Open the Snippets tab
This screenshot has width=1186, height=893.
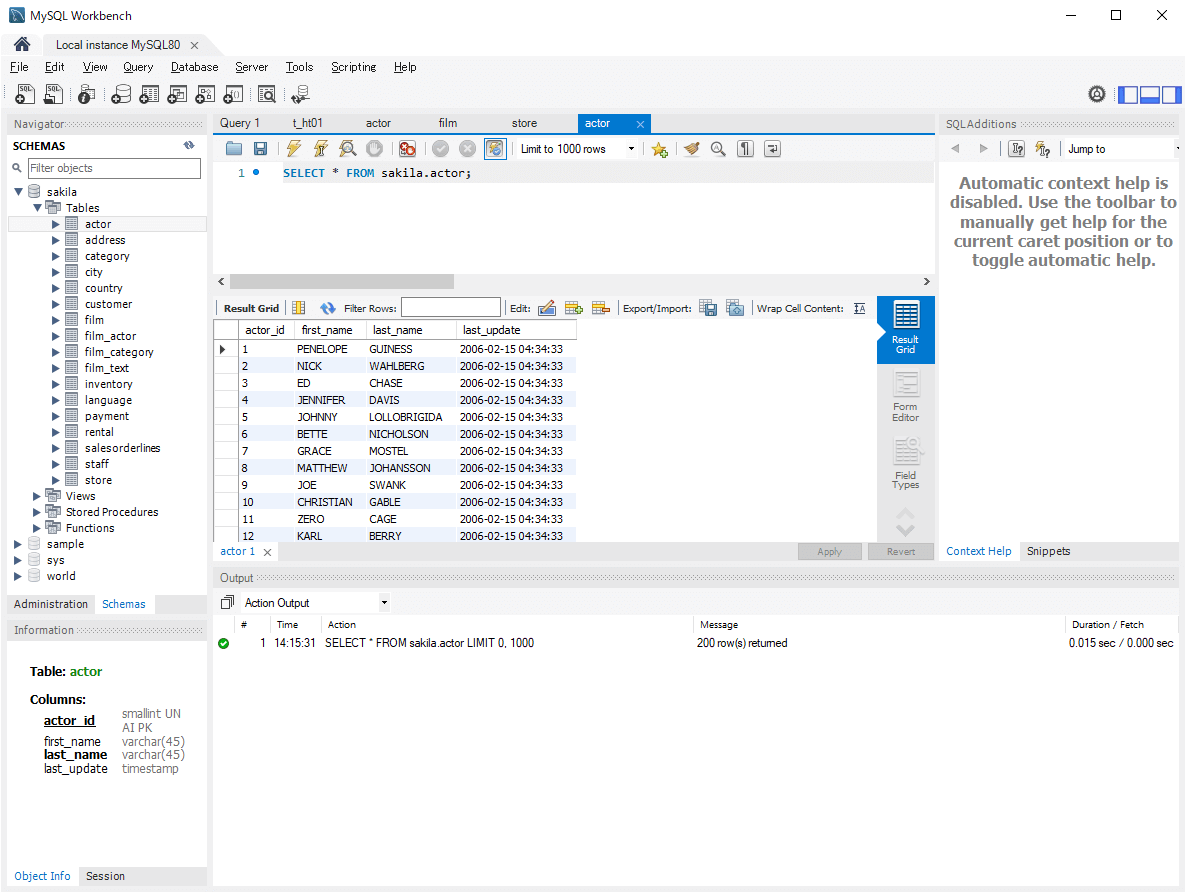[x=1048, y=551]
